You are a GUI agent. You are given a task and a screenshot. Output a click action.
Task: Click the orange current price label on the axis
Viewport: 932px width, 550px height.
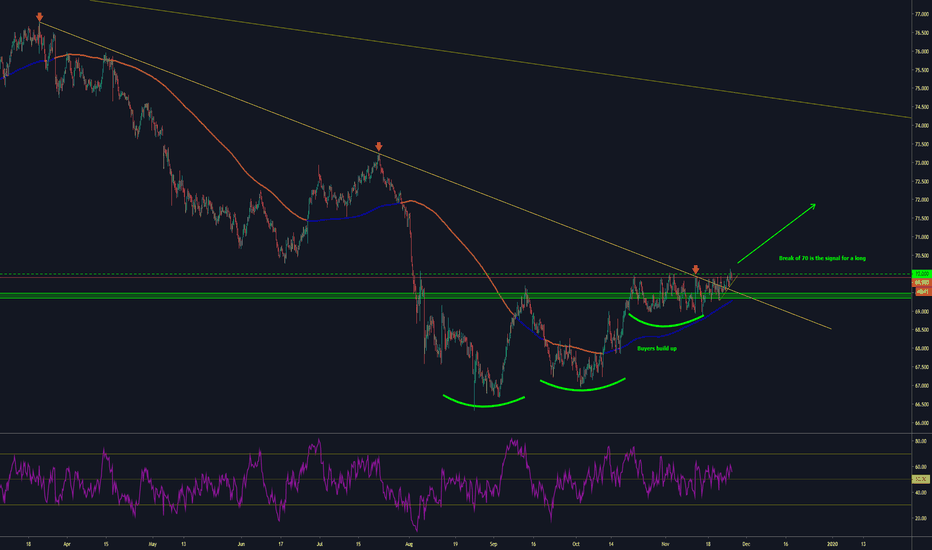pyautogui.click(x=920, y=283)
